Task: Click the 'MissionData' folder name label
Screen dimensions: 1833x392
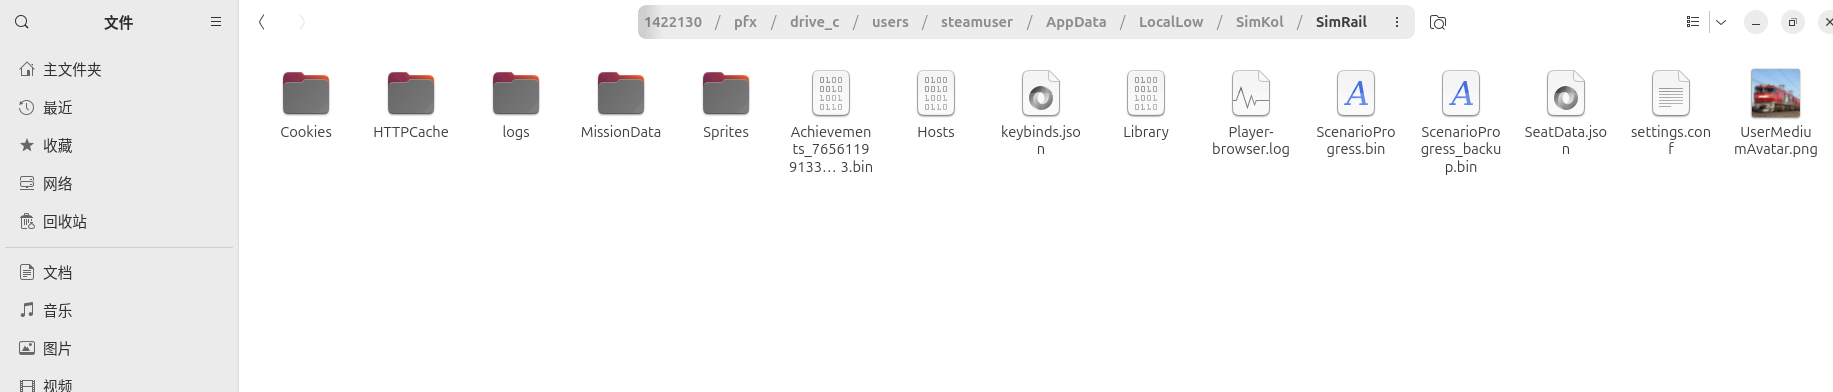Action: pyautogui.click(x=621, y=132)
